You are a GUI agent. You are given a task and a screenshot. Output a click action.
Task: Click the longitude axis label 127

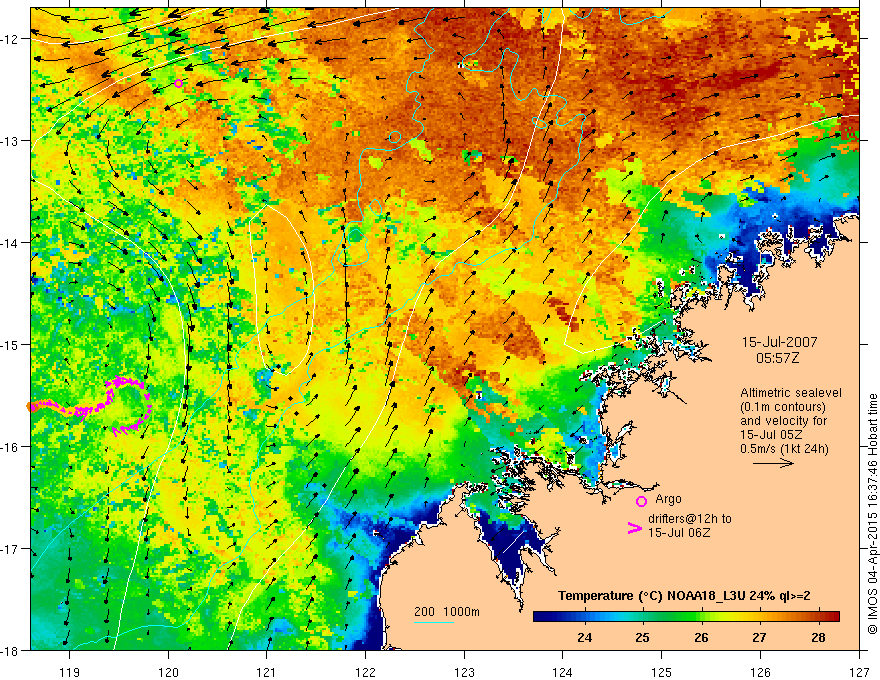(x=859, y=672)
